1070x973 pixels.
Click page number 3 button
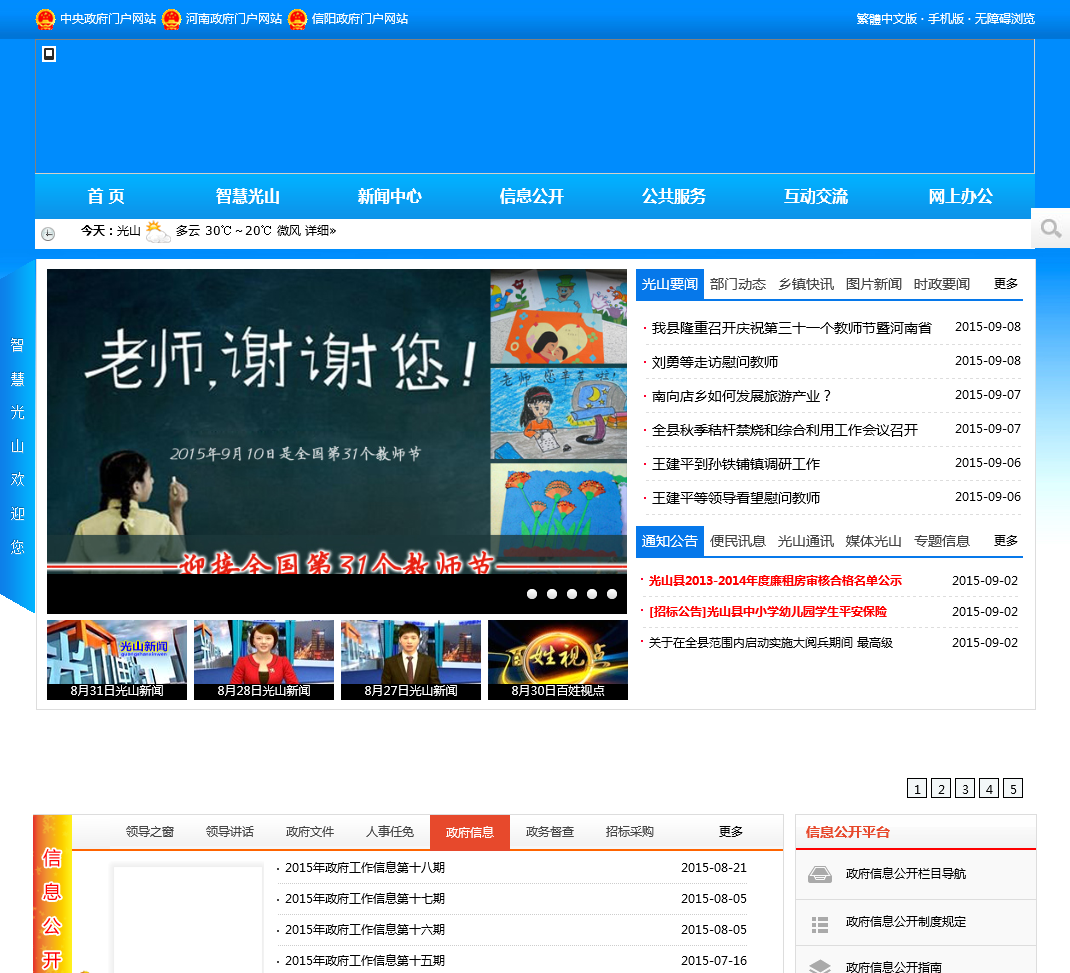click(x=965, y=789)
